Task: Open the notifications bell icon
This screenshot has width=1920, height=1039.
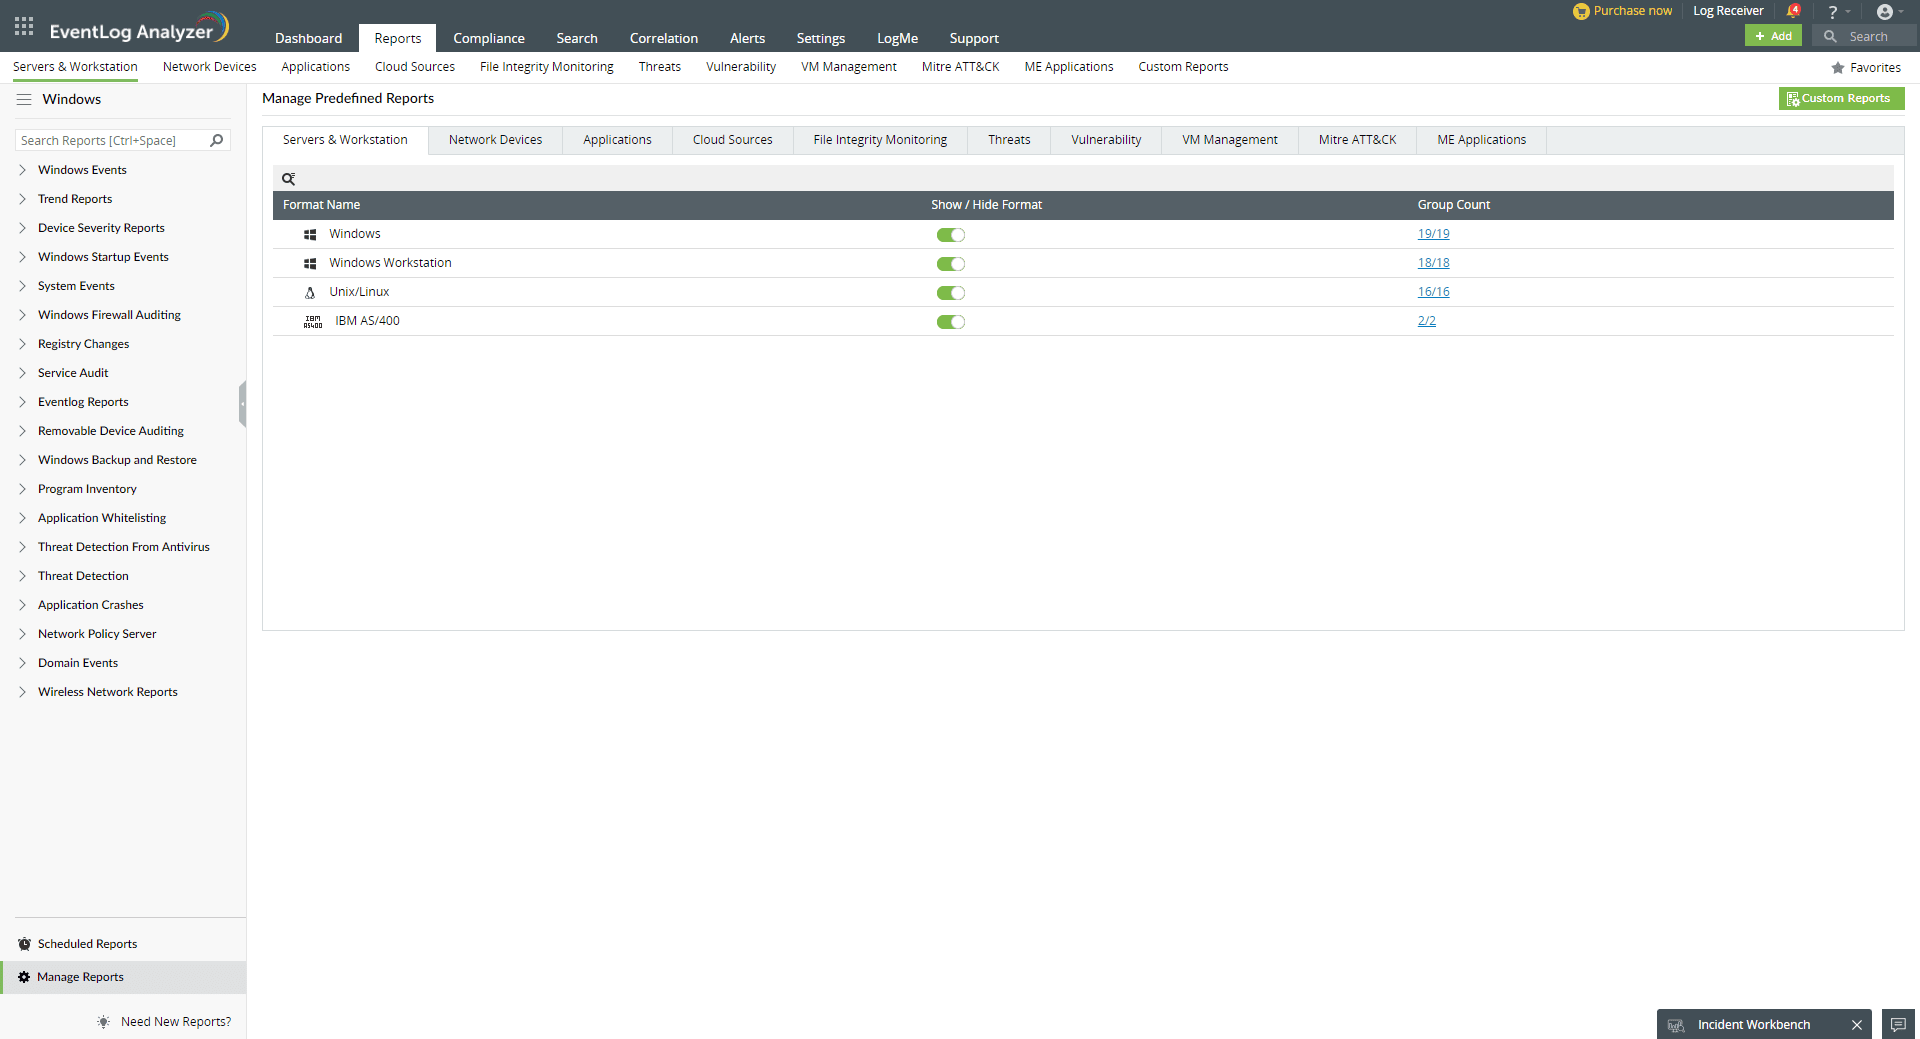Action: coord(1793,11)
